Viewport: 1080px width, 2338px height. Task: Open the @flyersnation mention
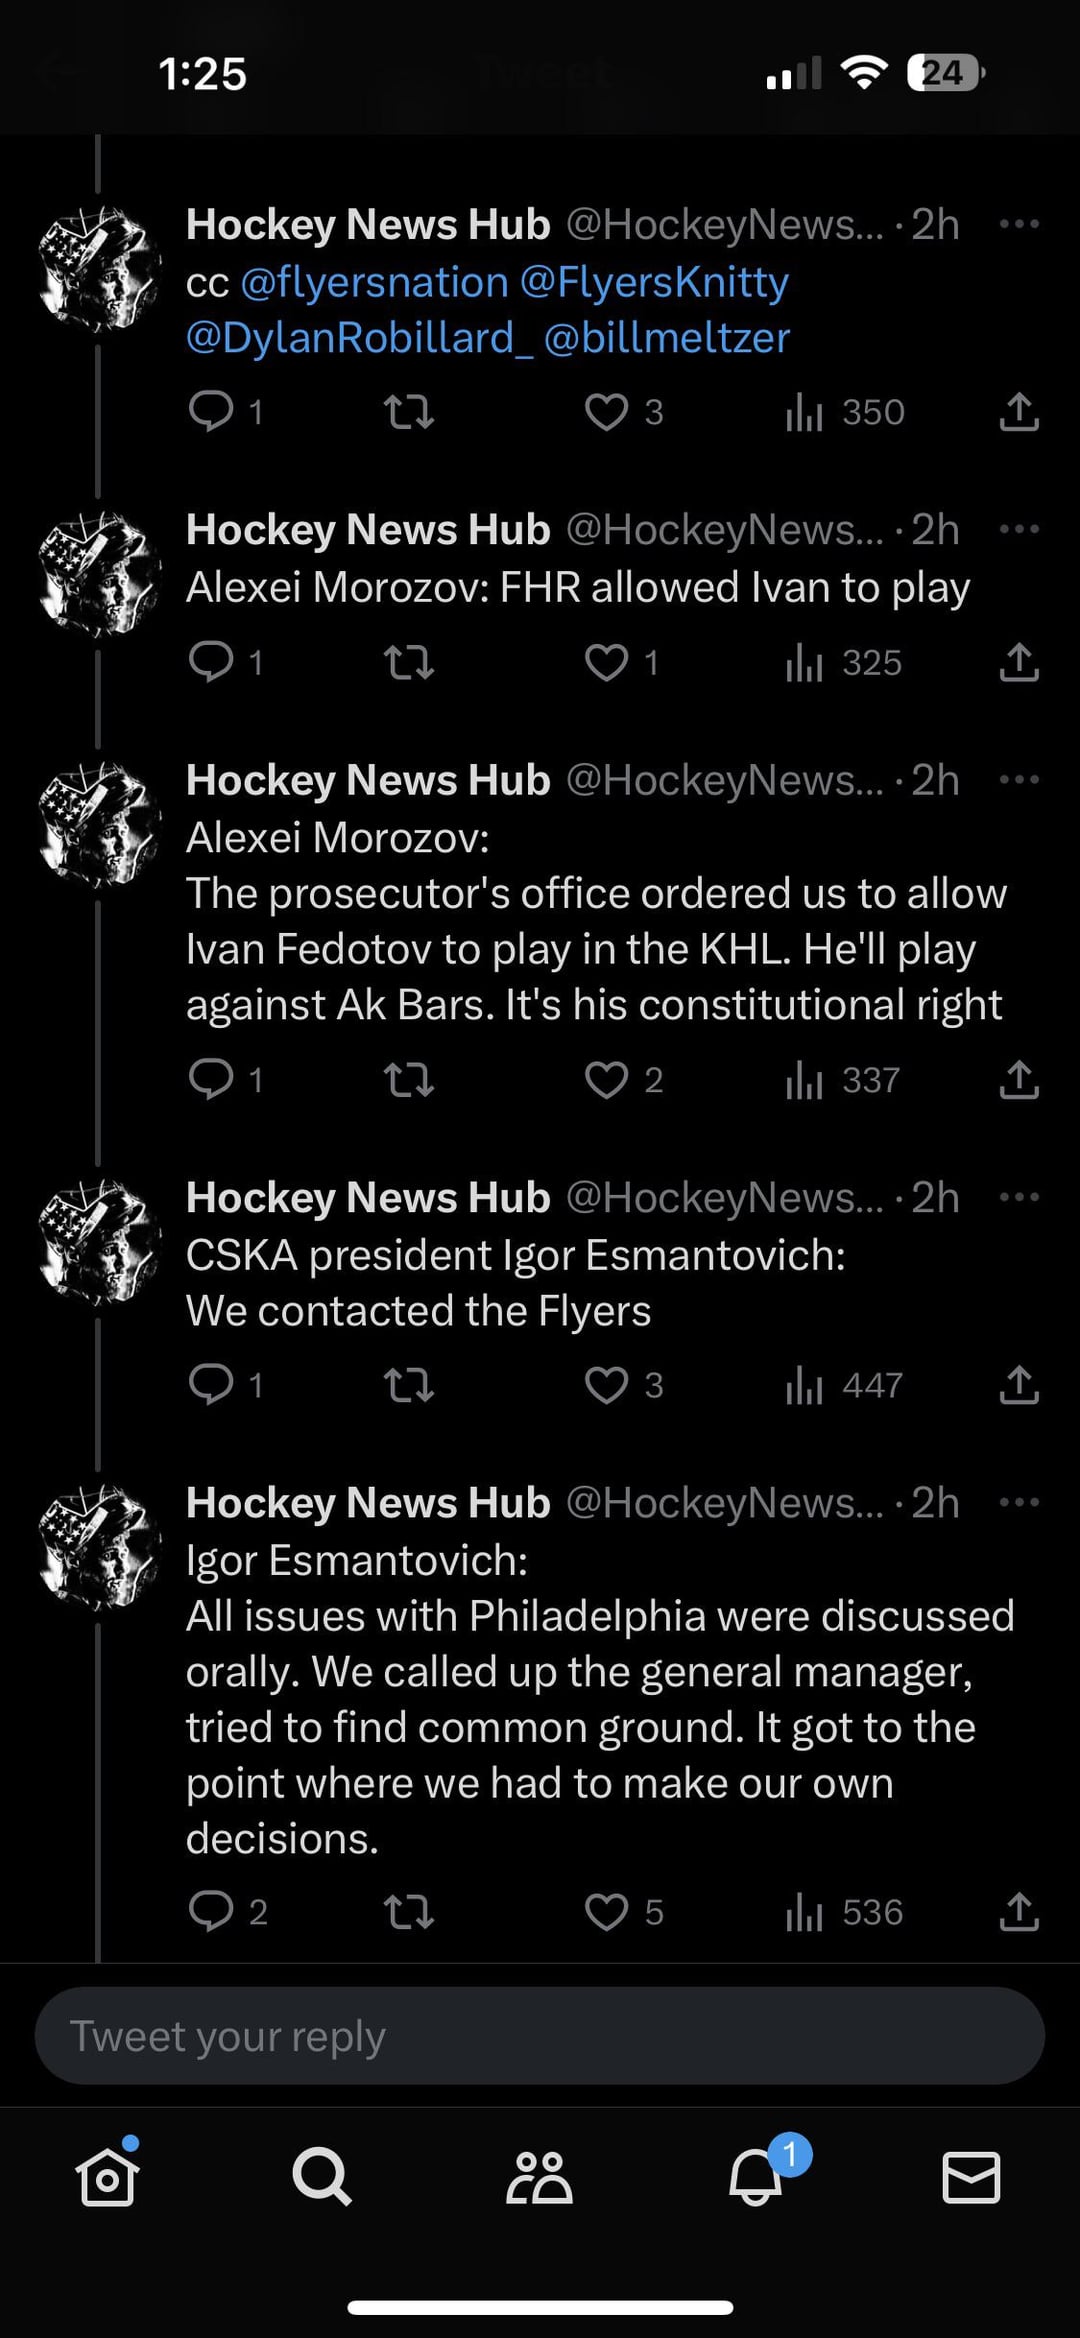(x=374, y=282)
